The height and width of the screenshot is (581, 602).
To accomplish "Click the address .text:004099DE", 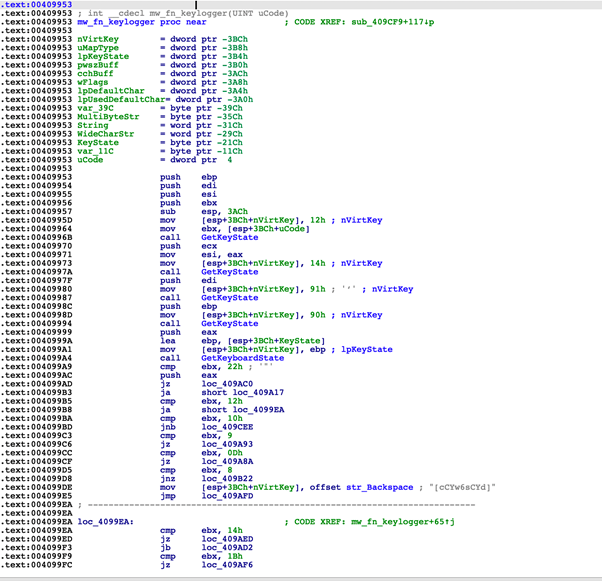I will pyautogui.click(x=36, y=487).
